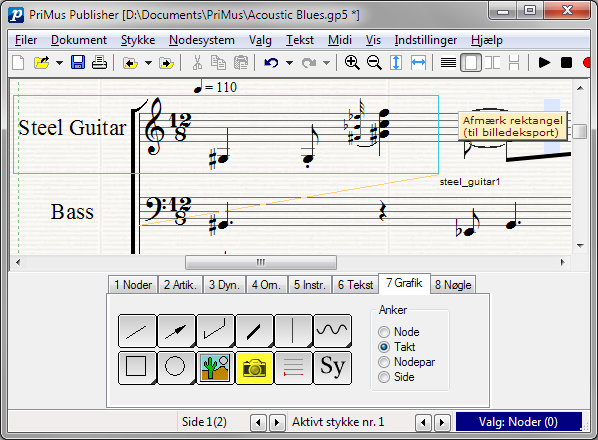Open the Tekst menu
This screenshot has height=440, width=598.
tap(300, 40)
